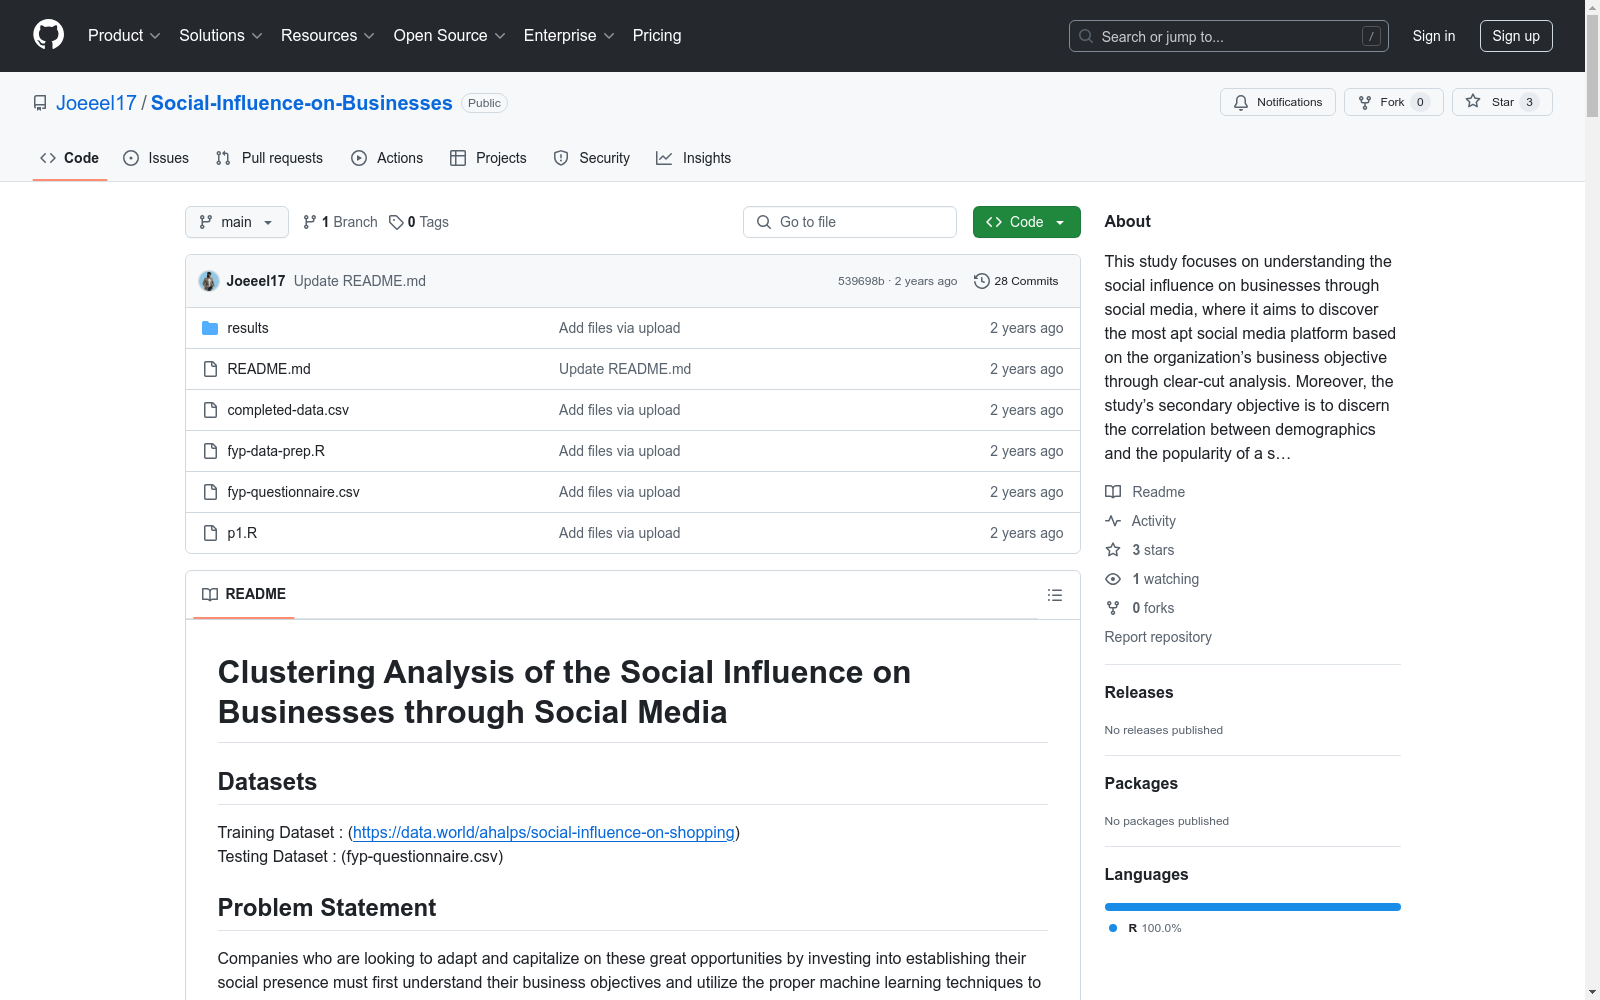View the 28 Commits history

[x=1016, y=281]
